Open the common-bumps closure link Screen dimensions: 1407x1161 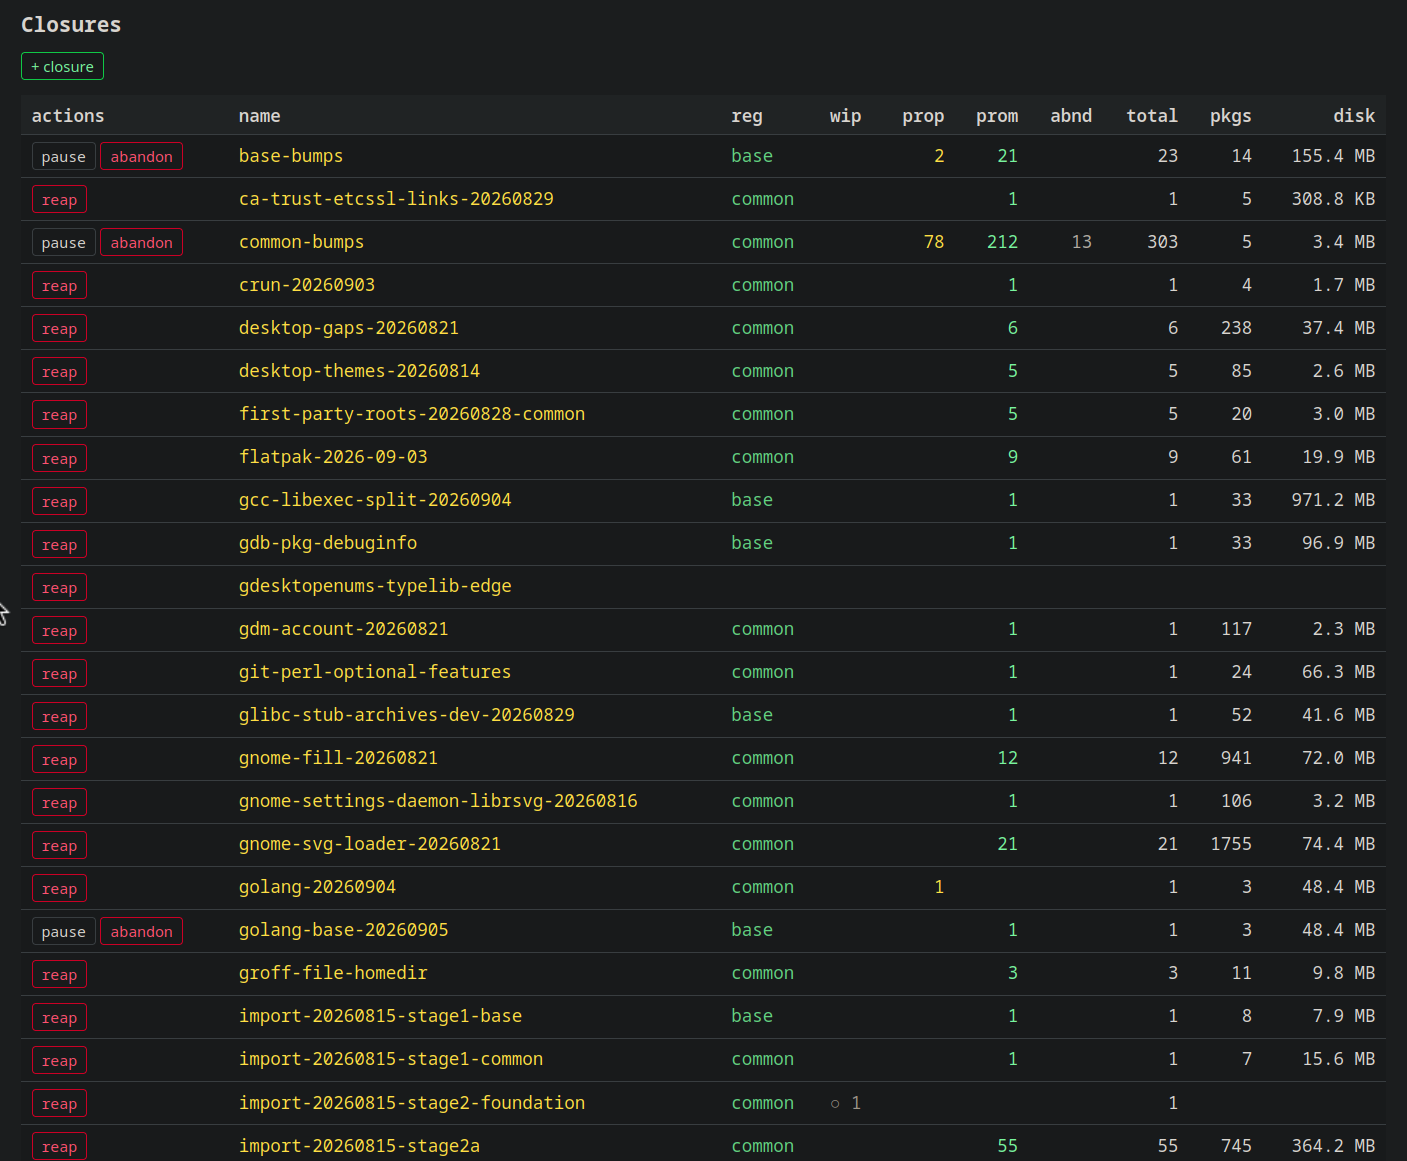coord(301,242)
